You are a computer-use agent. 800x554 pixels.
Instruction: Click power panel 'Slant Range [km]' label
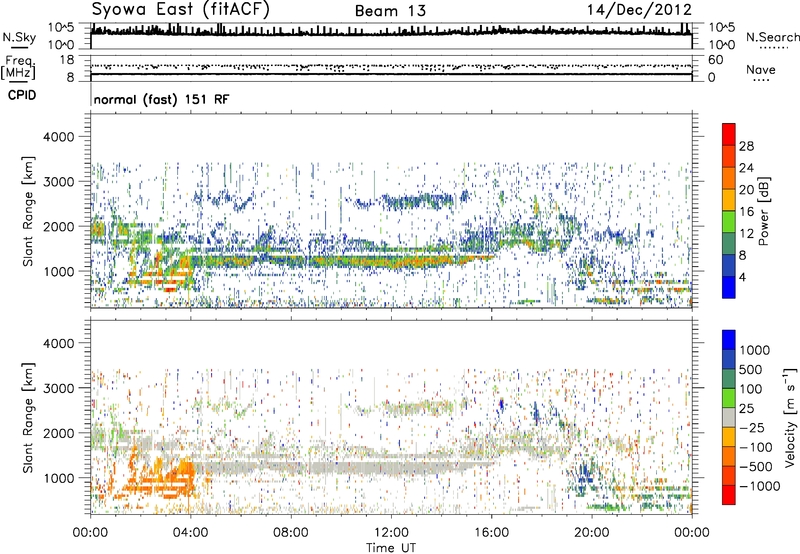point(28,211)
